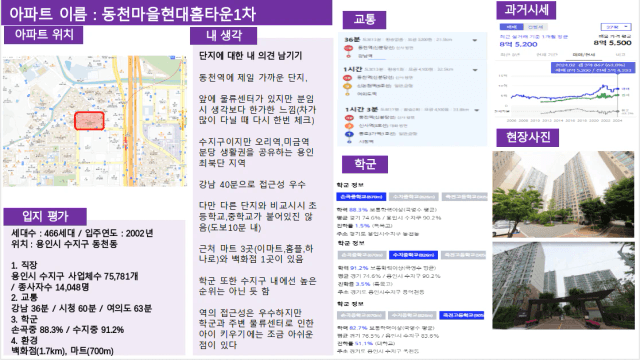Click the text '단지에 대한 내 의견 남기기'
This screenshot has height=360, width=640.
coord(250,56)
